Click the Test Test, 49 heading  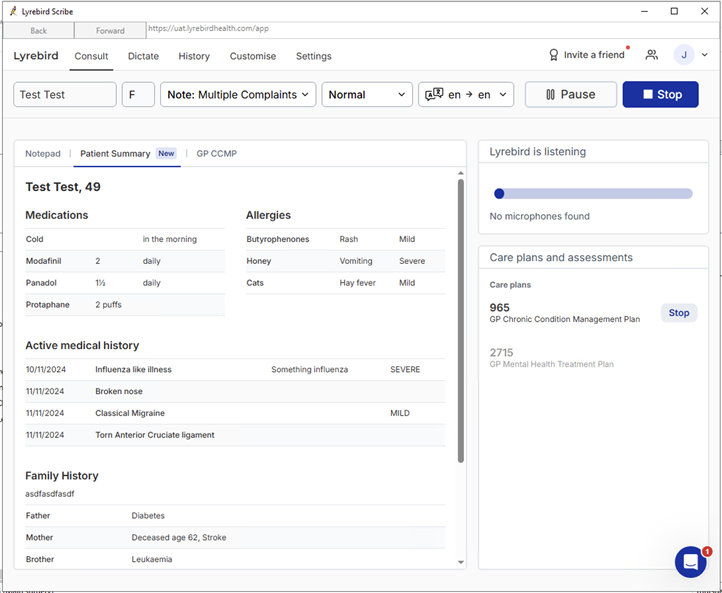tap(63, 187)
